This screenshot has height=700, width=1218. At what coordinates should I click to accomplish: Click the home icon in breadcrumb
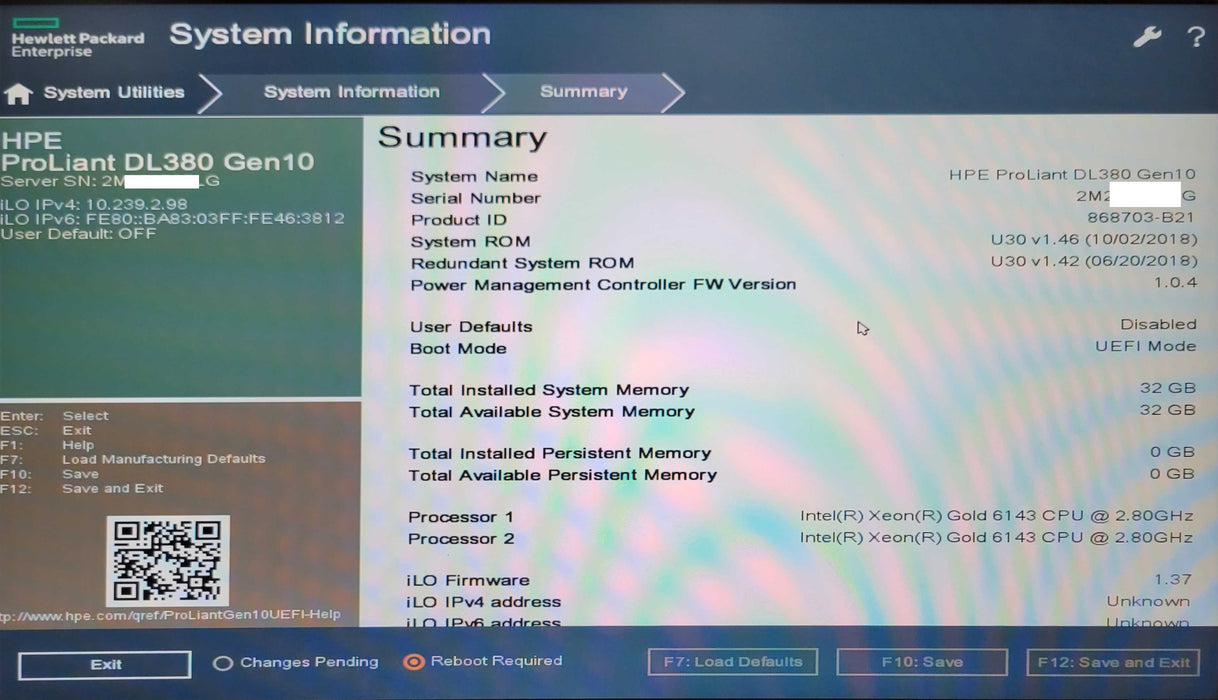tap(18, 94)
